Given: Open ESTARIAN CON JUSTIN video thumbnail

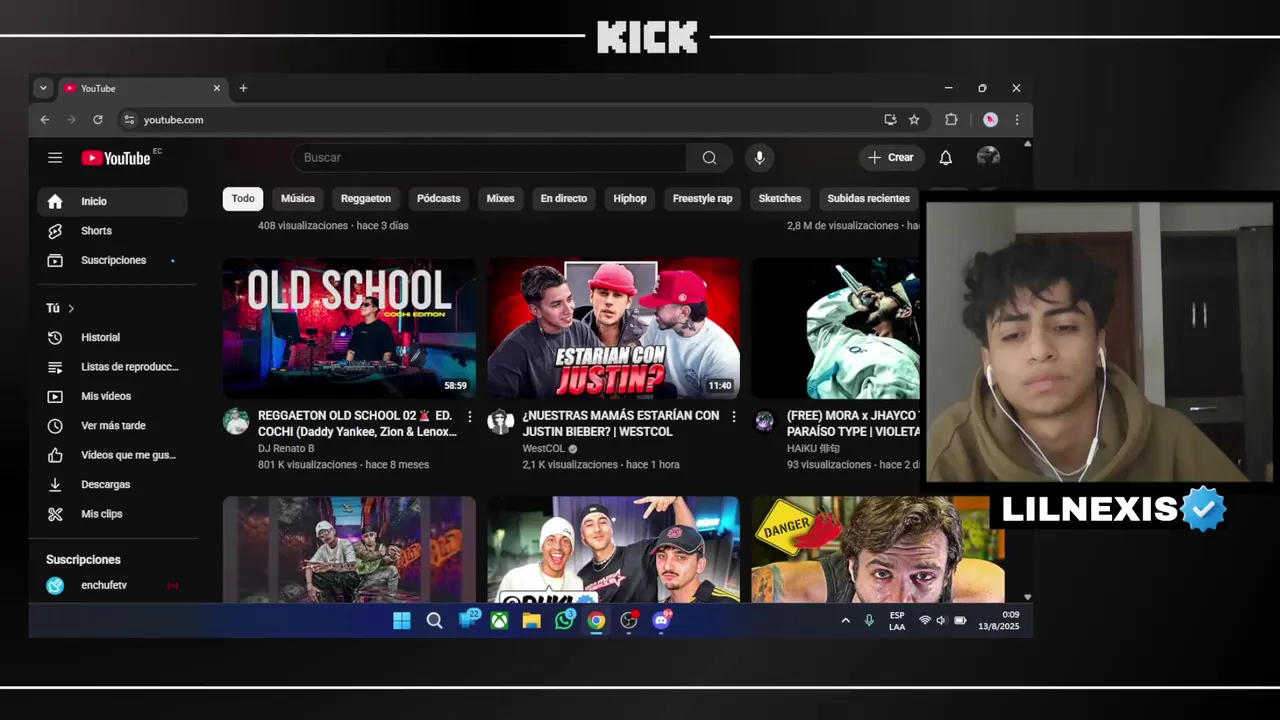Looking at the screenshot, I should pyautogui.click(x=613, y=328).
